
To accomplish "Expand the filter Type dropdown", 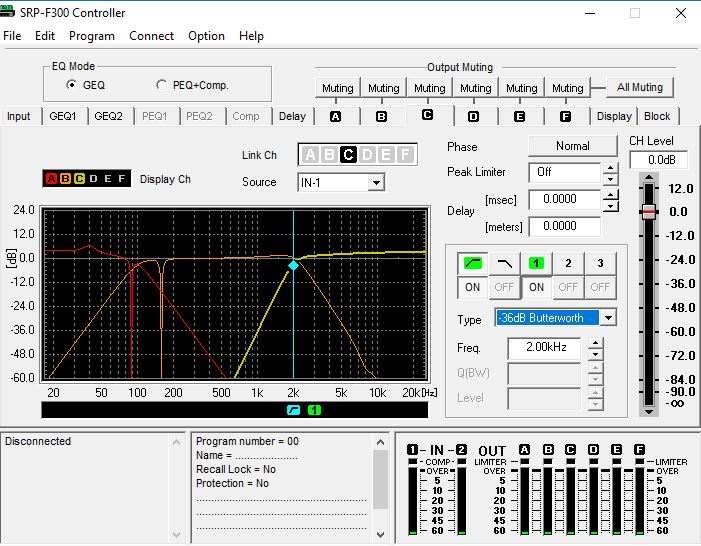I will [607, 318].
